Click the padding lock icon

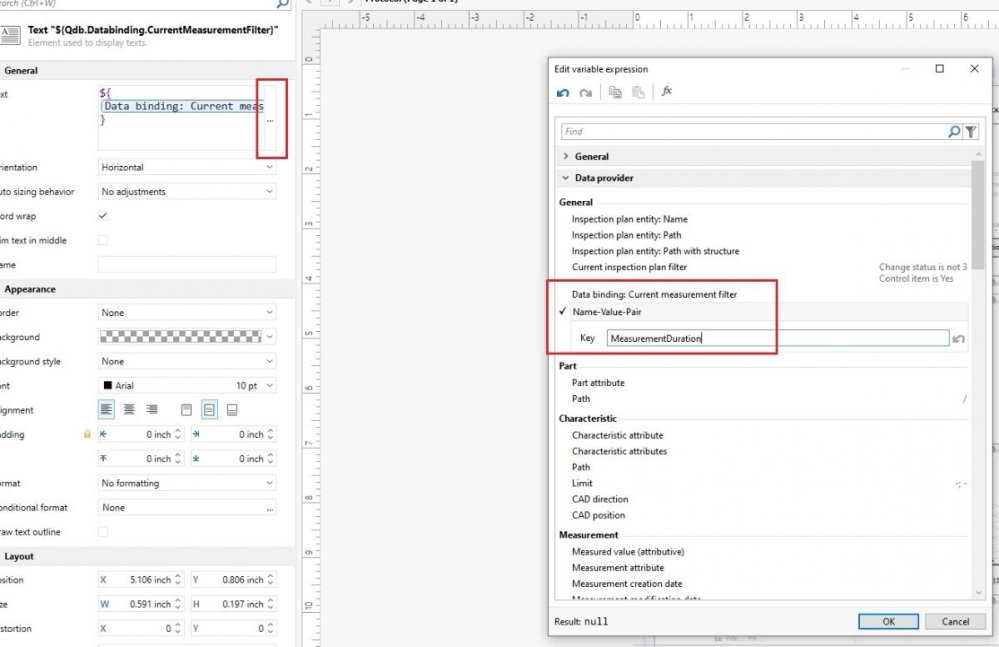[x=88, y=435]
